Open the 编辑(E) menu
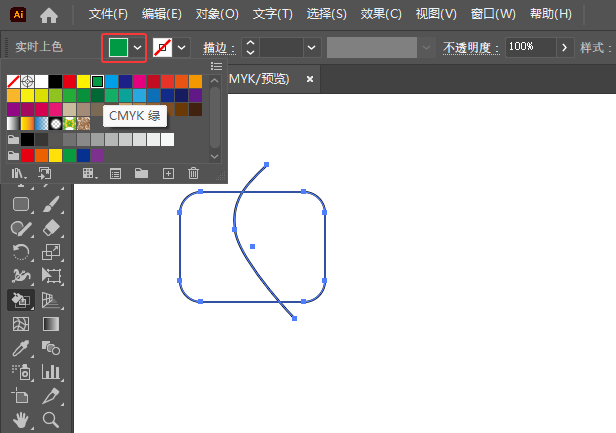This screenshot has width=616, height=433. [161, 14]
